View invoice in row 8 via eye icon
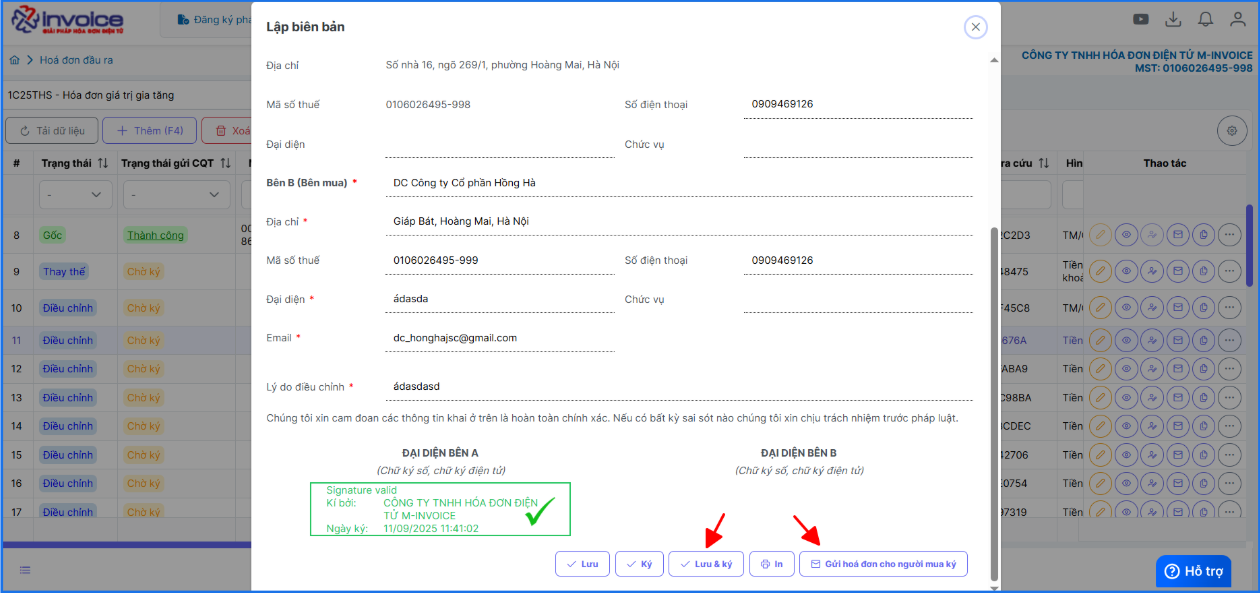The image size is (1260, 593). 1126,235
